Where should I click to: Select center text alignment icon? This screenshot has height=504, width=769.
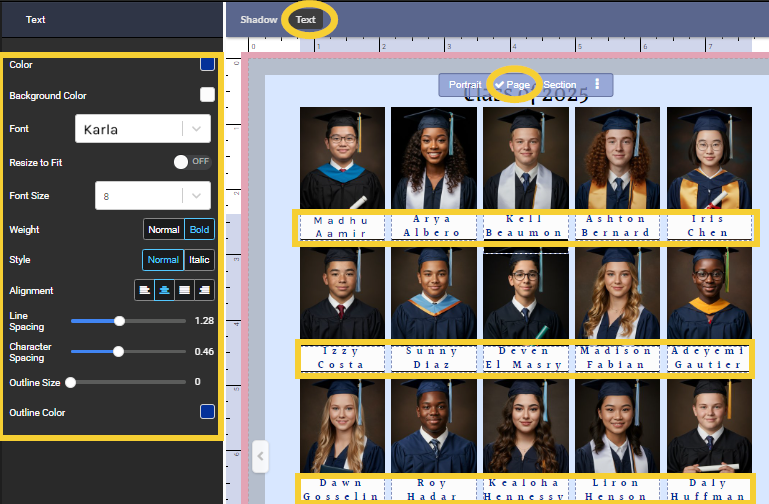click(x=164, y=290)
